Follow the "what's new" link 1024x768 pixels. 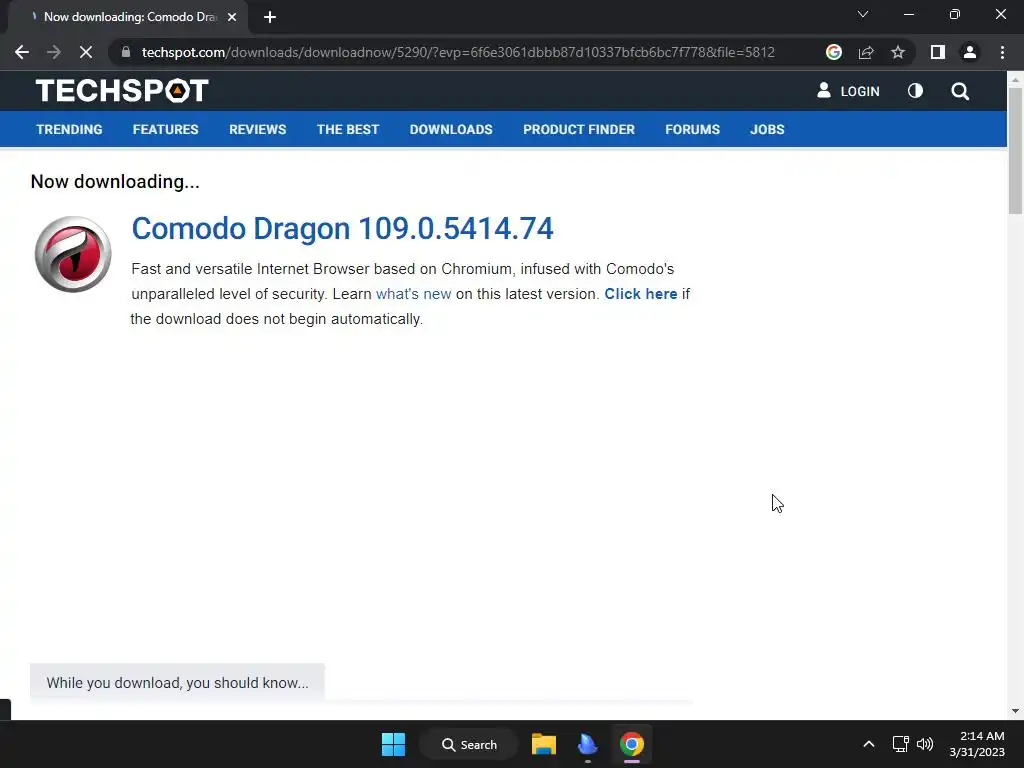pyautogui.click(x=413, y=294)
